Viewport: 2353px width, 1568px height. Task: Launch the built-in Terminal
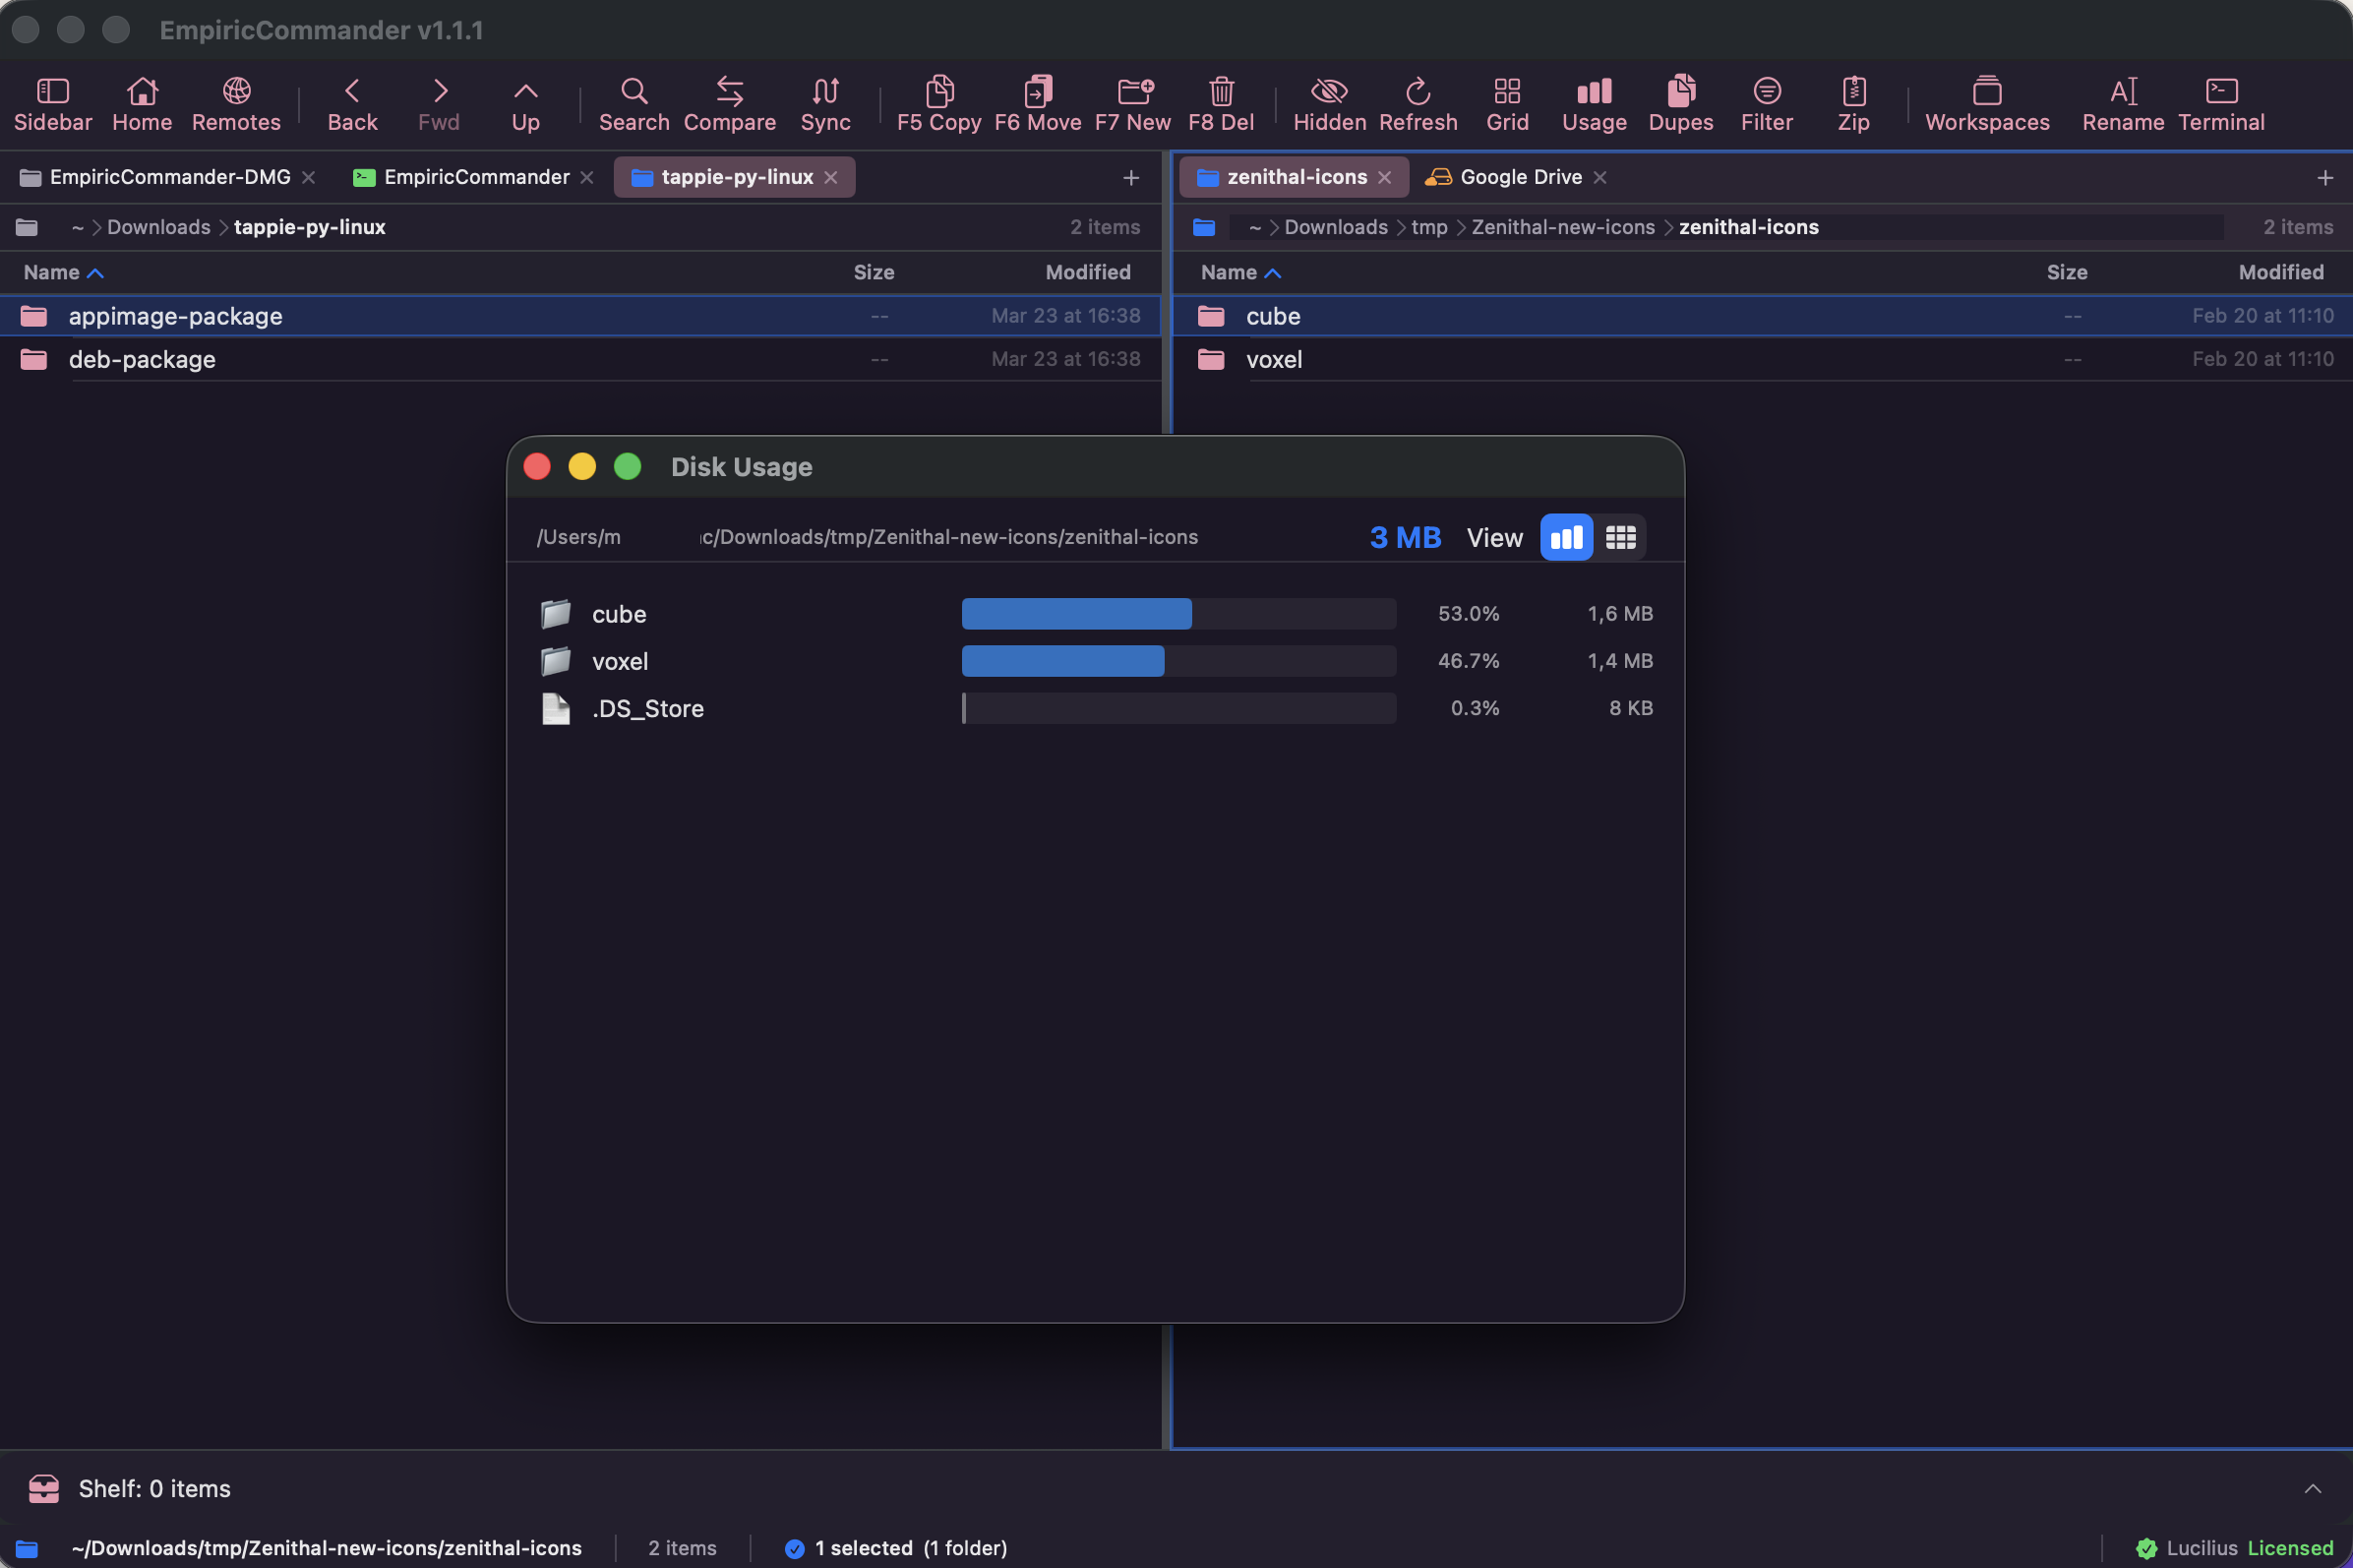point(2219,103)
